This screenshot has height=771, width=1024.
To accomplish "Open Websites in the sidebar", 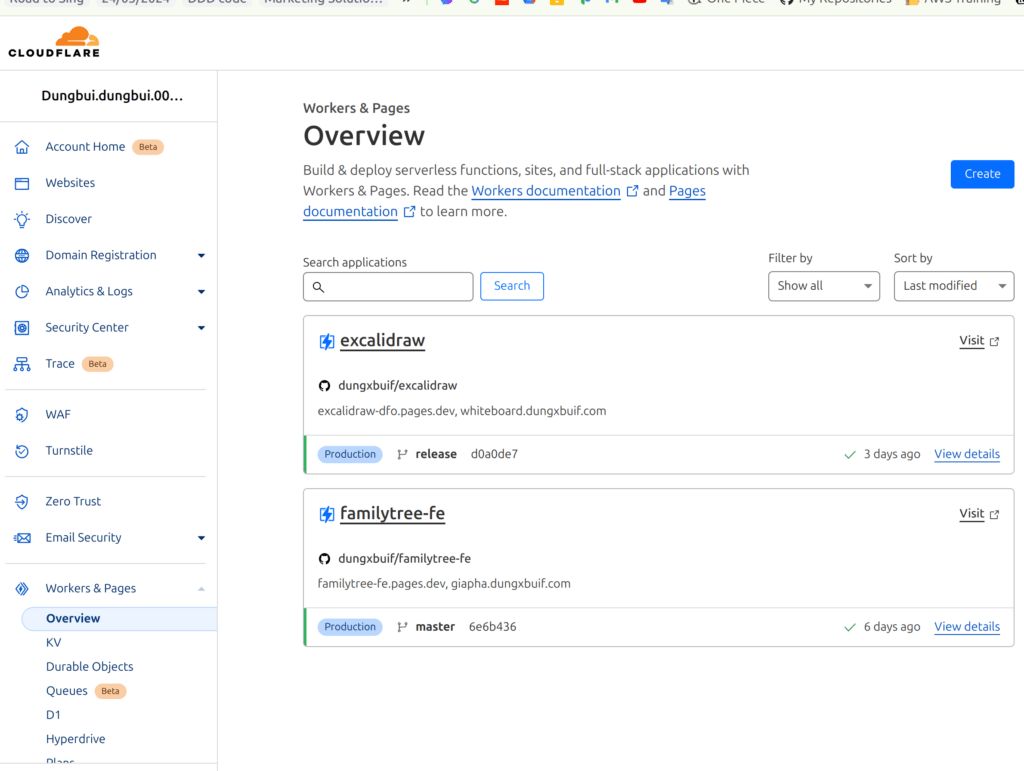I will (70, 183).
